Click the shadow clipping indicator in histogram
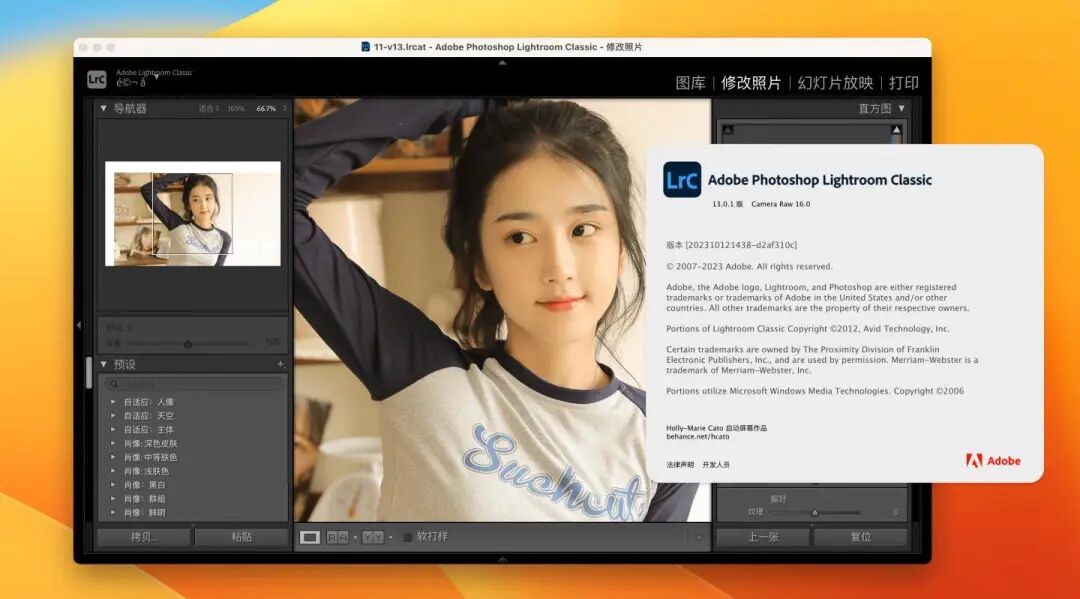Screen dimensions: 1080x599 728,129
